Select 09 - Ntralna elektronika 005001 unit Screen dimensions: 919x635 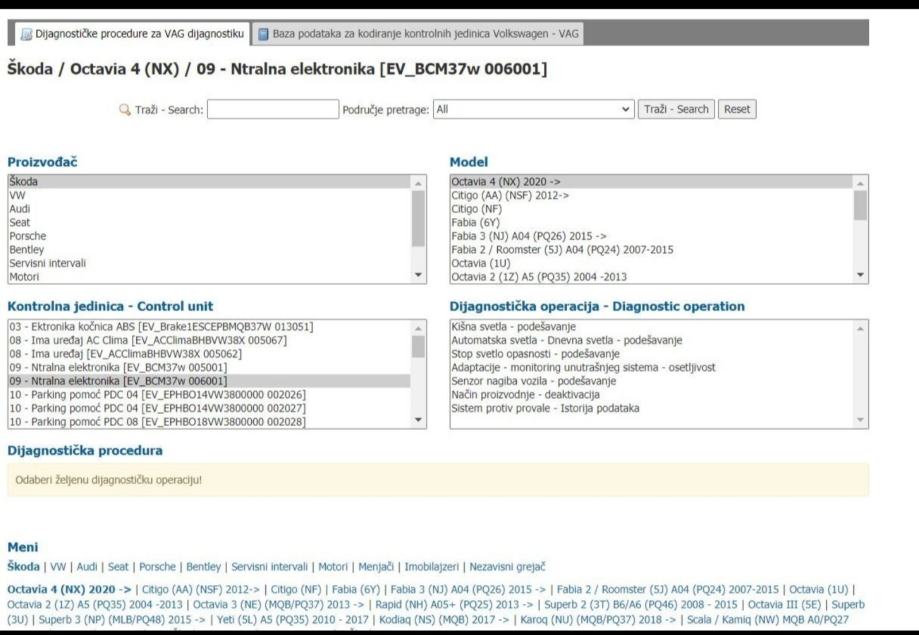210,368
